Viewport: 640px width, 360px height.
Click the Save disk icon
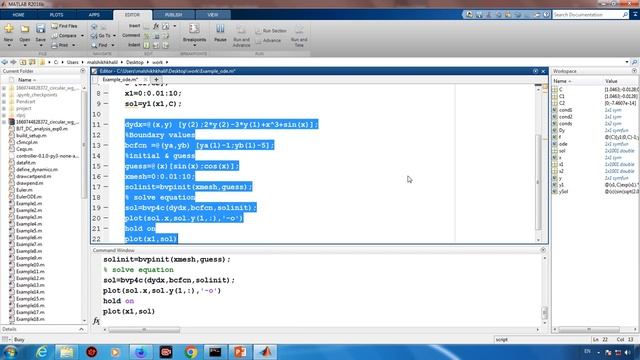(x=40, y=29)
